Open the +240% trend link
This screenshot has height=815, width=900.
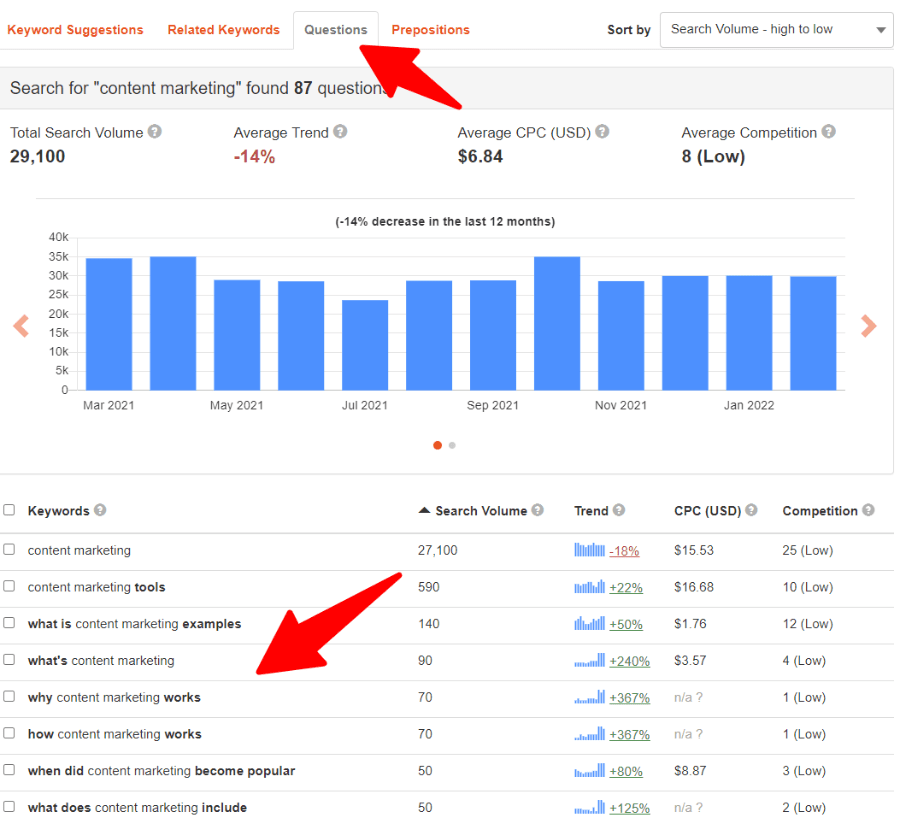pyautogui.click(x=629, y=661)
